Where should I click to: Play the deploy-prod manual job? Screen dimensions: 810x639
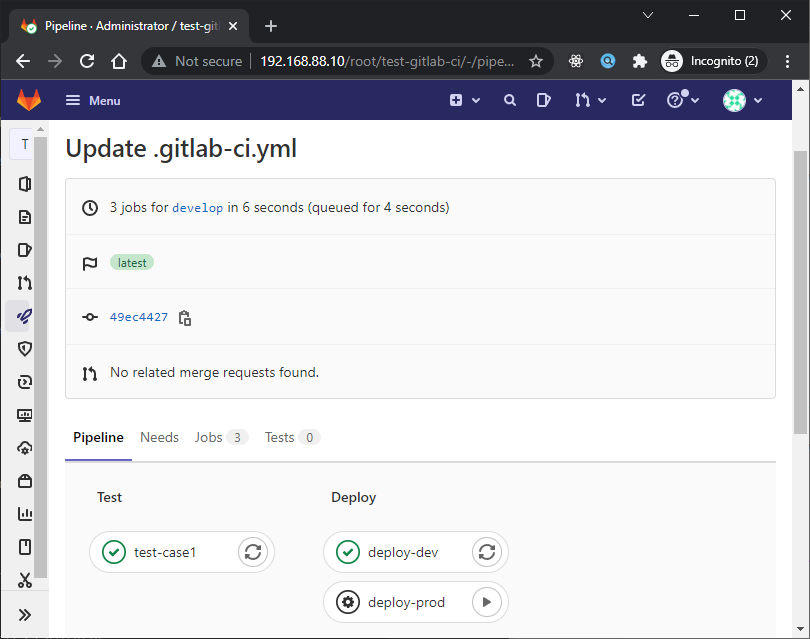click(487, 602)
